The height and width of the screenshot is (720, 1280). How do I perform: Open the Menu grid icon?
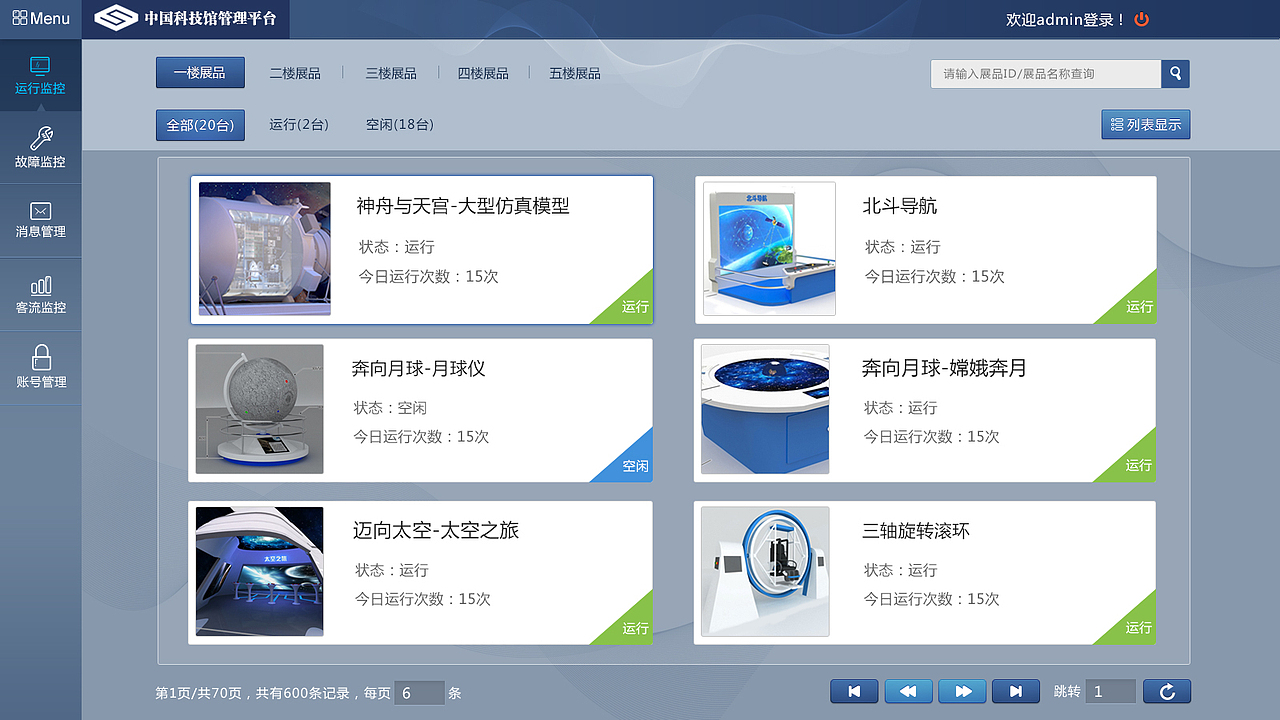coord(19,18)
